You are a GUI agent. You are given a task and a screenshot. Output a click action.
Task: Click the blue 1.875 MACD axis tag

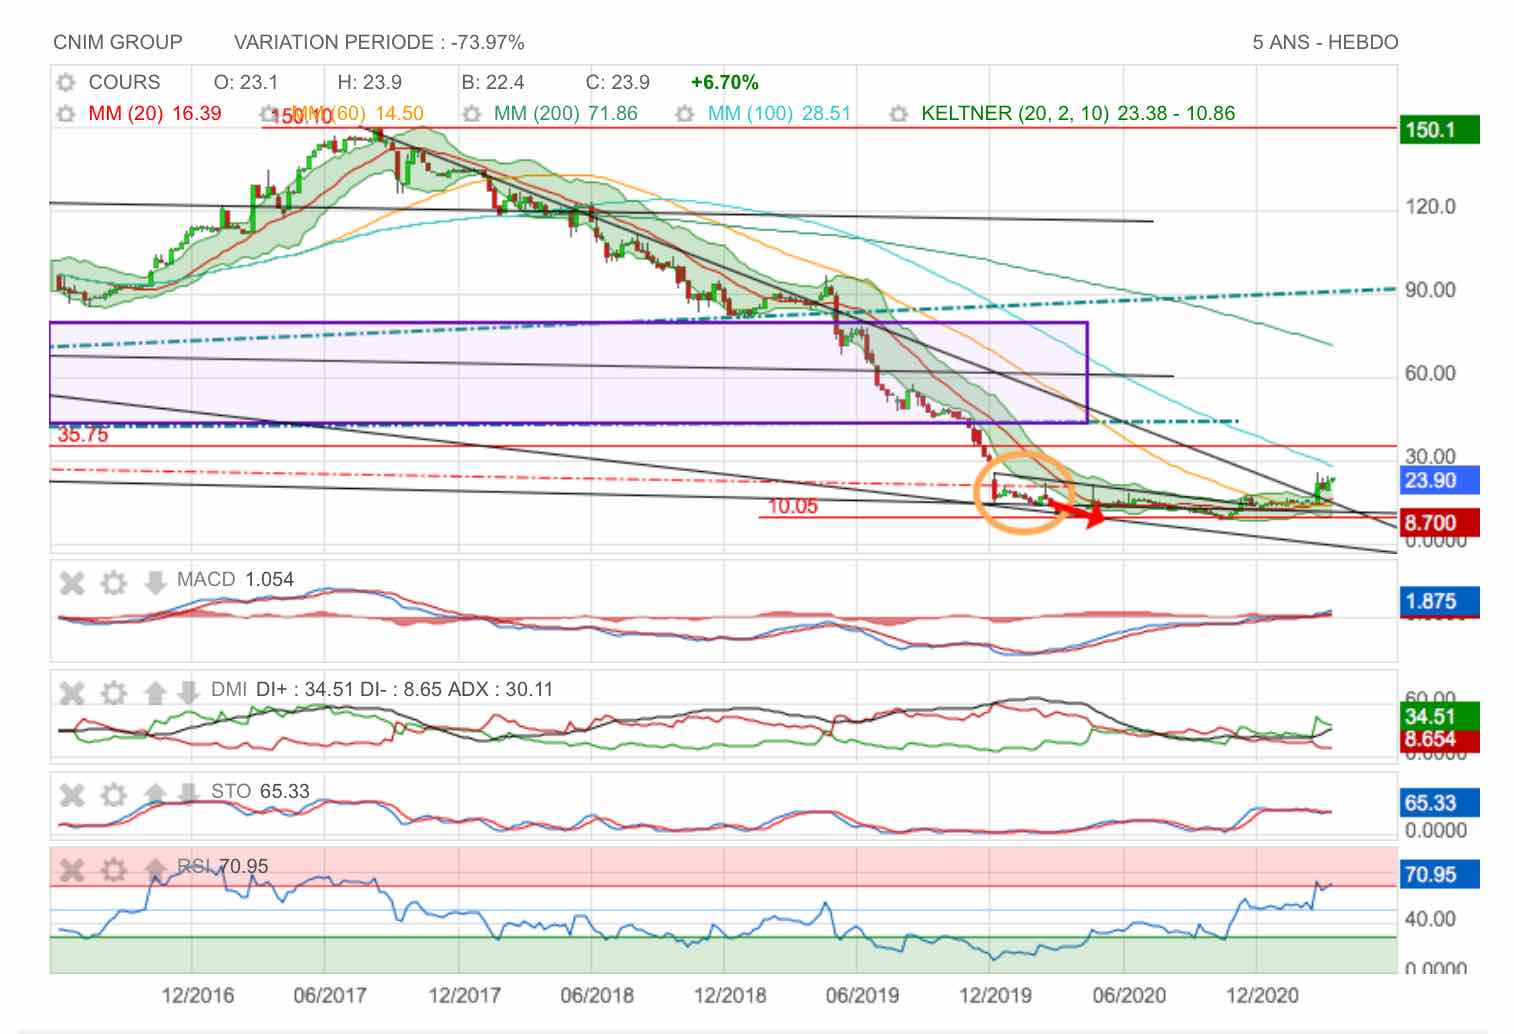pos(1439,601)
